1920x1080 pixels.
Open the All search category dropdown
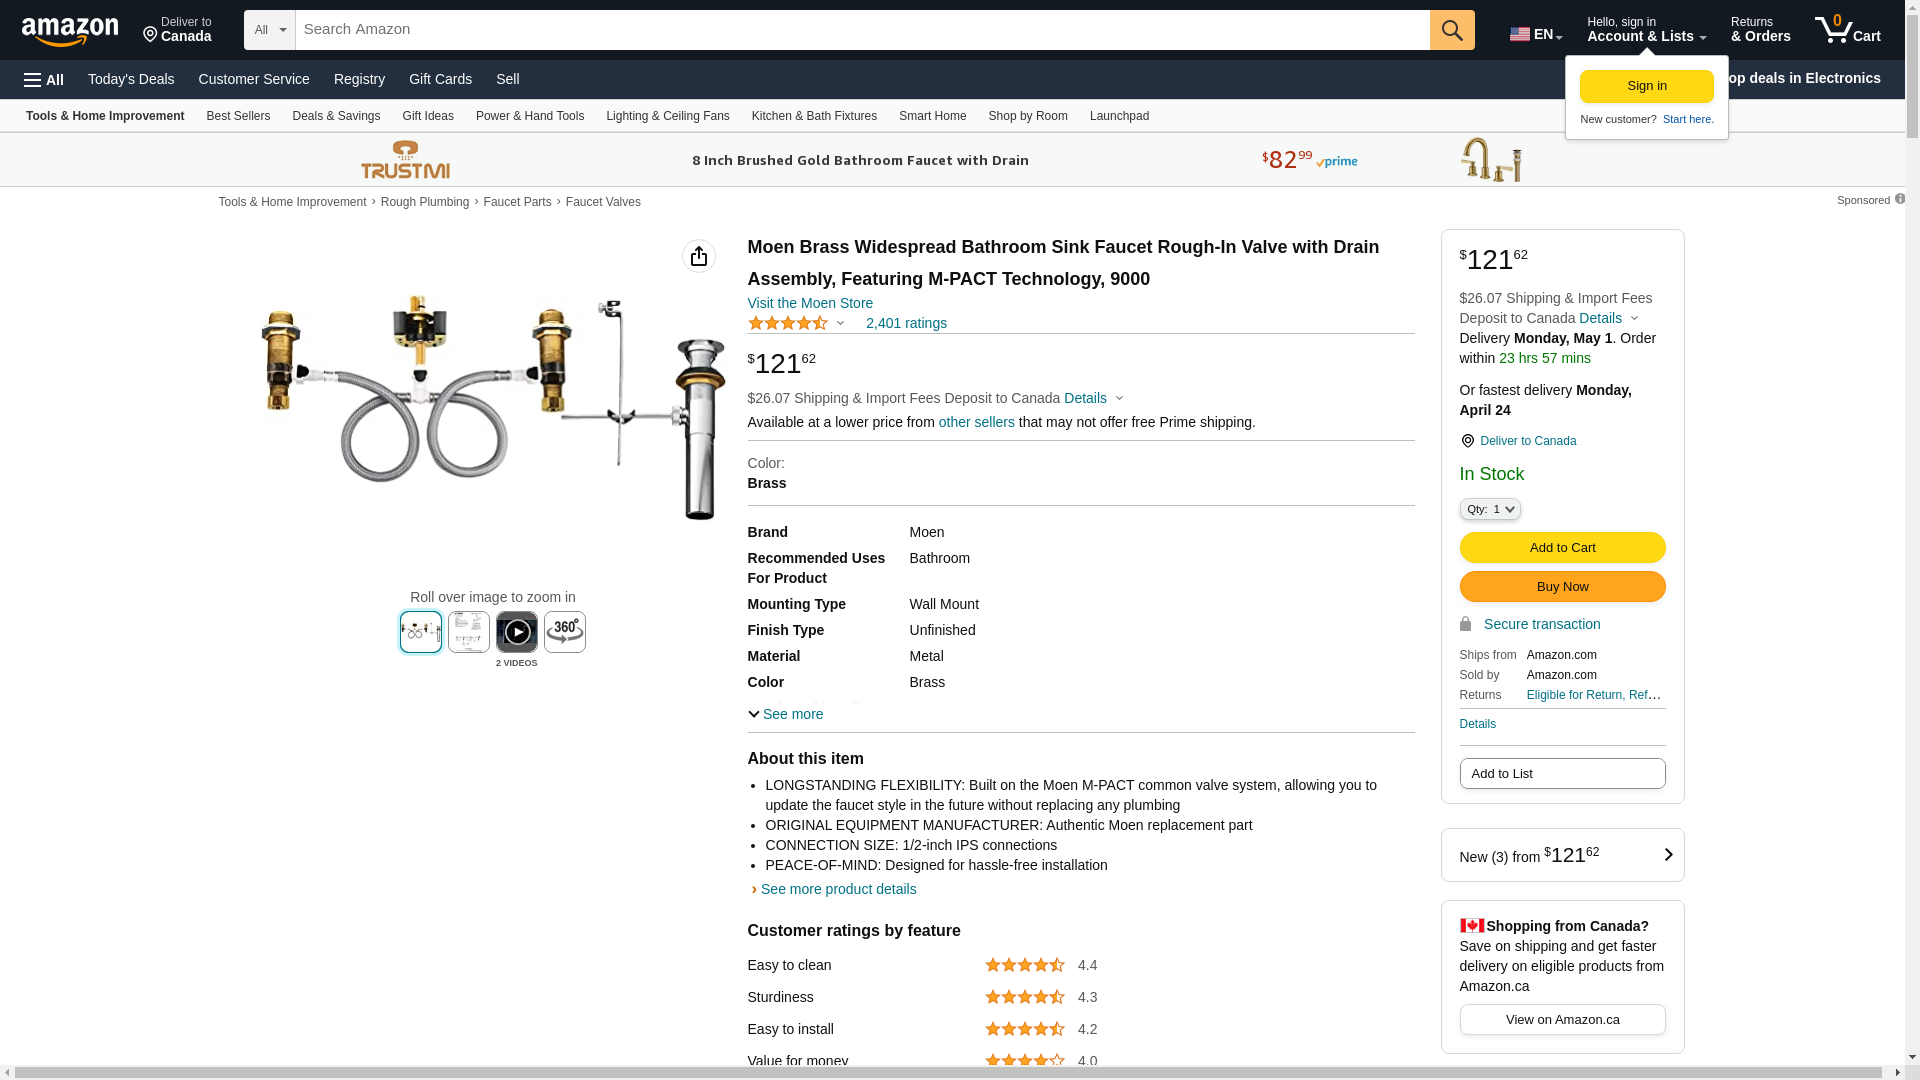point(270,30)
